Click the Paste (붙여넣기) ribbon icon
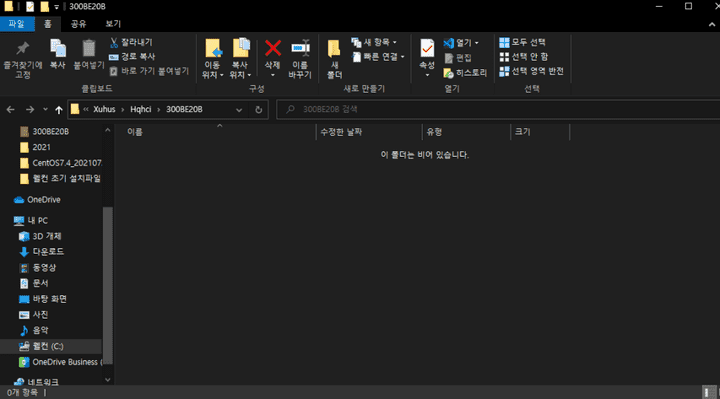Viewport: 720px width, 399px height. 89,54
